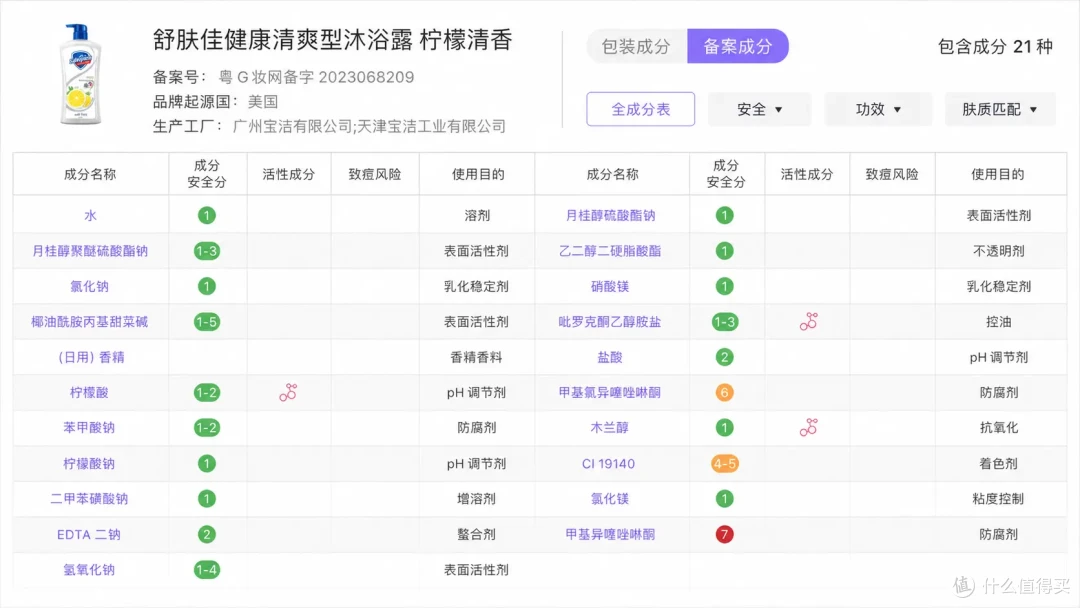Open the 二甲苯磺酸钠 ingredient link
The width and height of the screenshot is (1080, 608).
click(90, 499)
